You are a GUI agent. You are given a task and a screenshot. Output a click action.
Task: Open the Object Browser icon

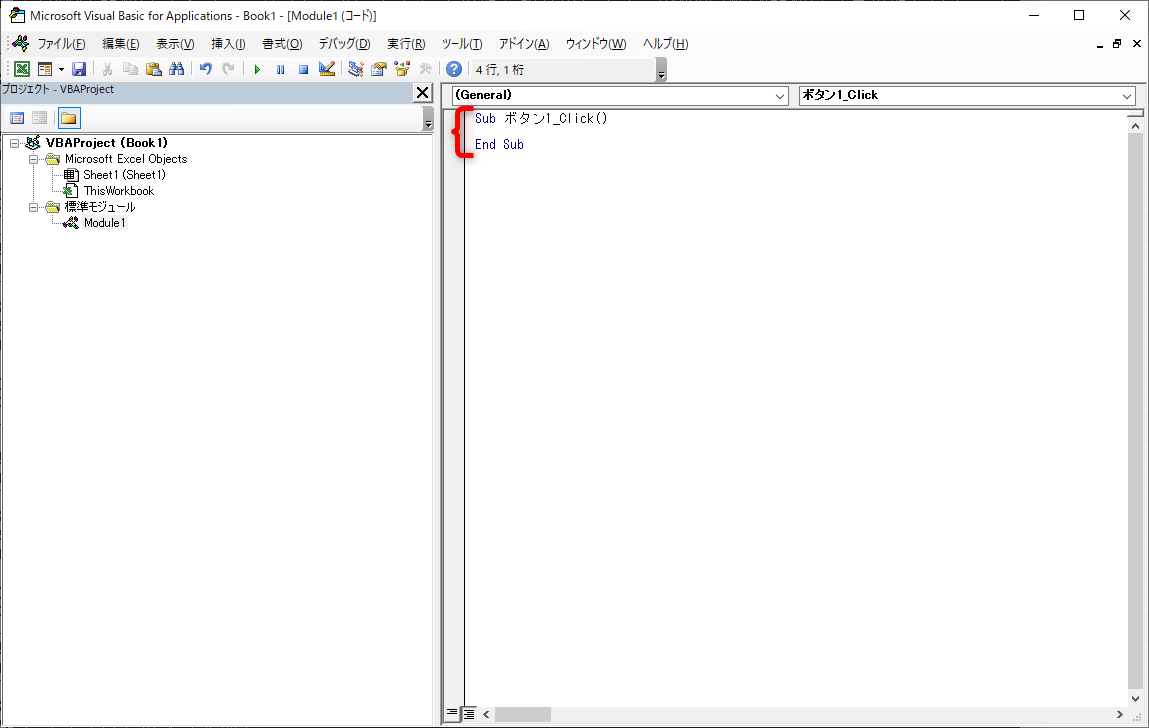point(402,69)
